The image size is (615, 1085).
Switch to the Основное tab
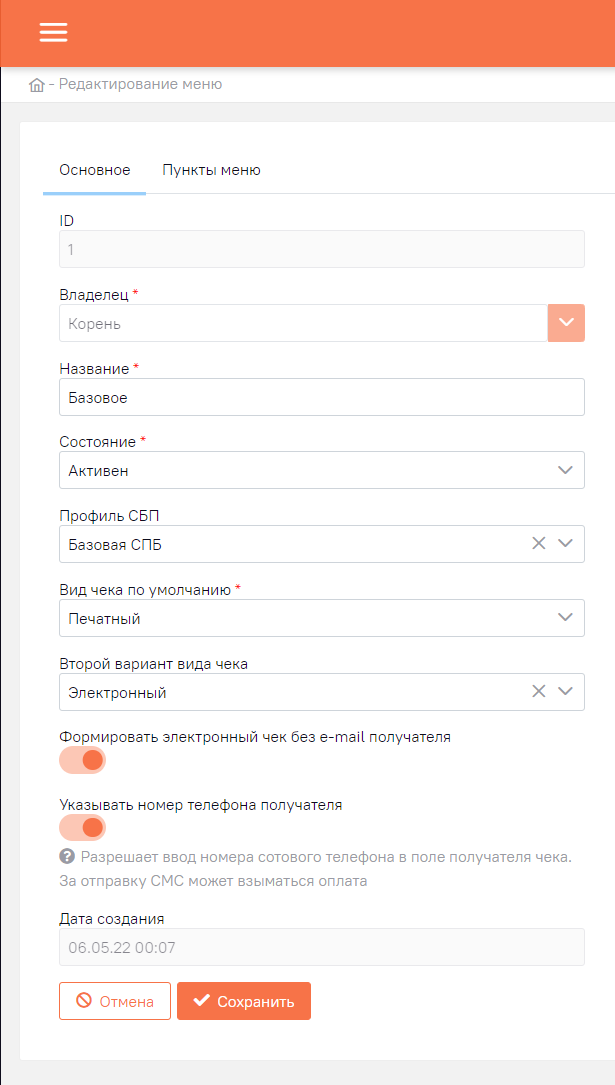[x=95, y=170]
